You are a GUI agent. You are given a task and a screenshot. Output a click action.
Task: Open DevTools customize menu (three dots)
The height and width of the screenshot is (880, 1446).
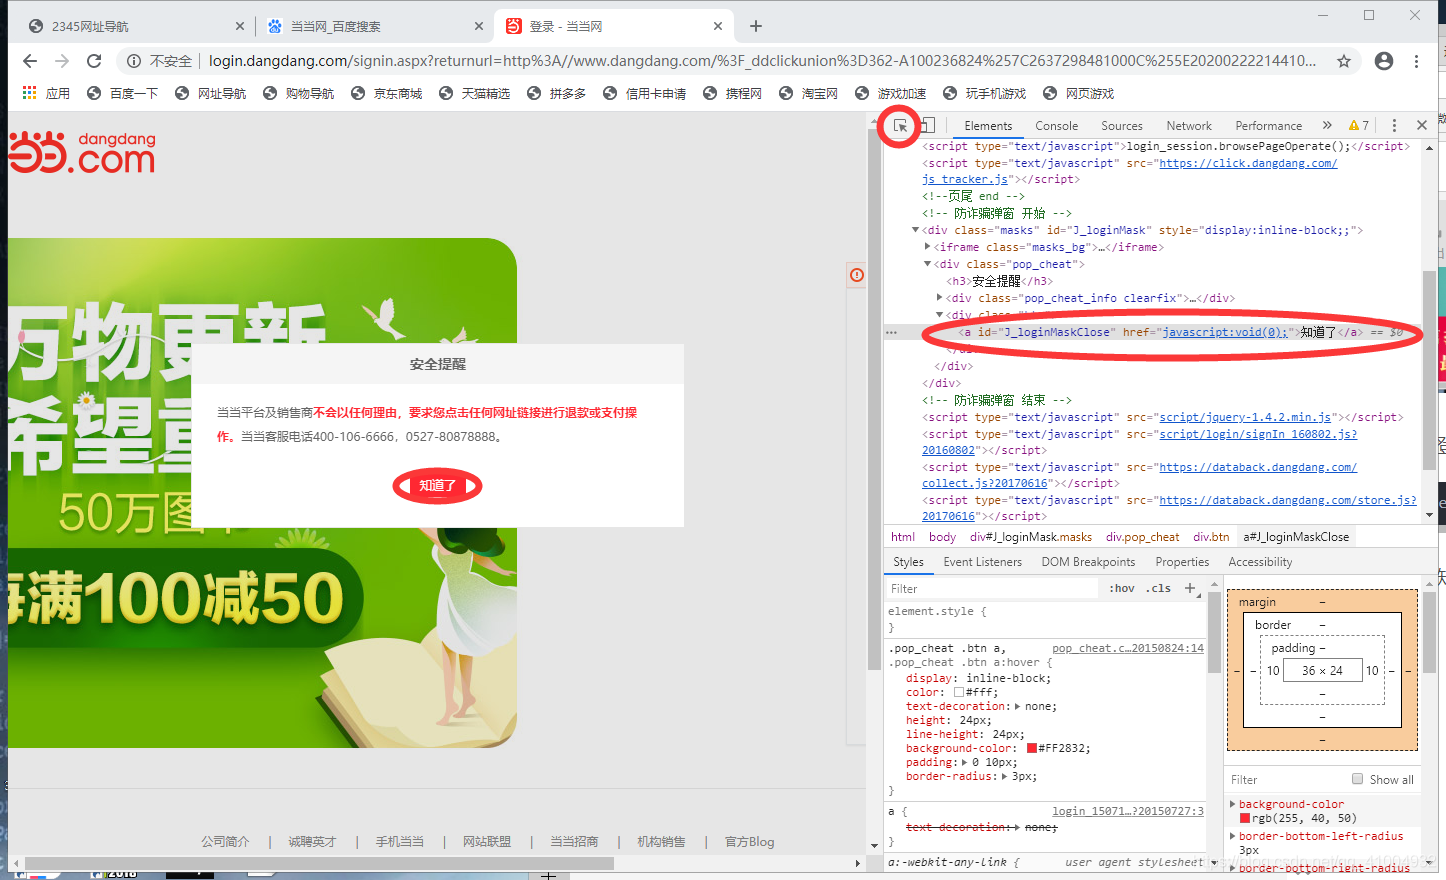pyautogui.click(x=1394, y=126)
